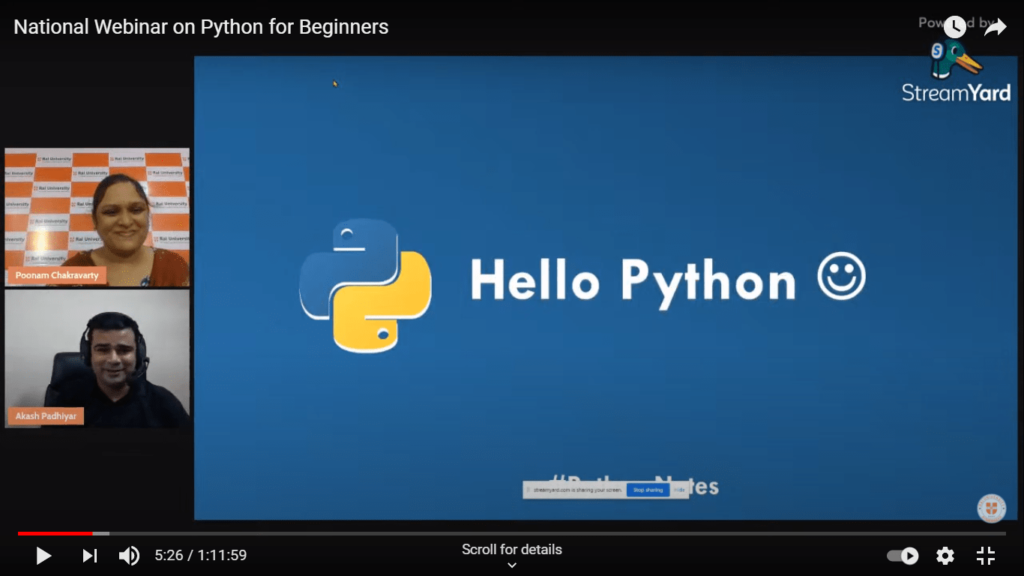Exit full screen mode
The width and height of the screenshot is (1024, 576).
click(x=985, y=556)
